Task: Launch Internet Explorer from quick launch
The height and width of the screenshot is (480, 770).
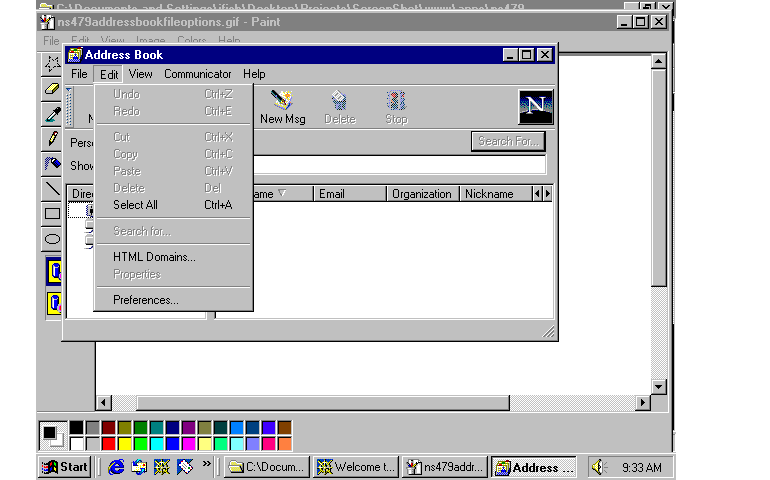Action: pos(116,467)
